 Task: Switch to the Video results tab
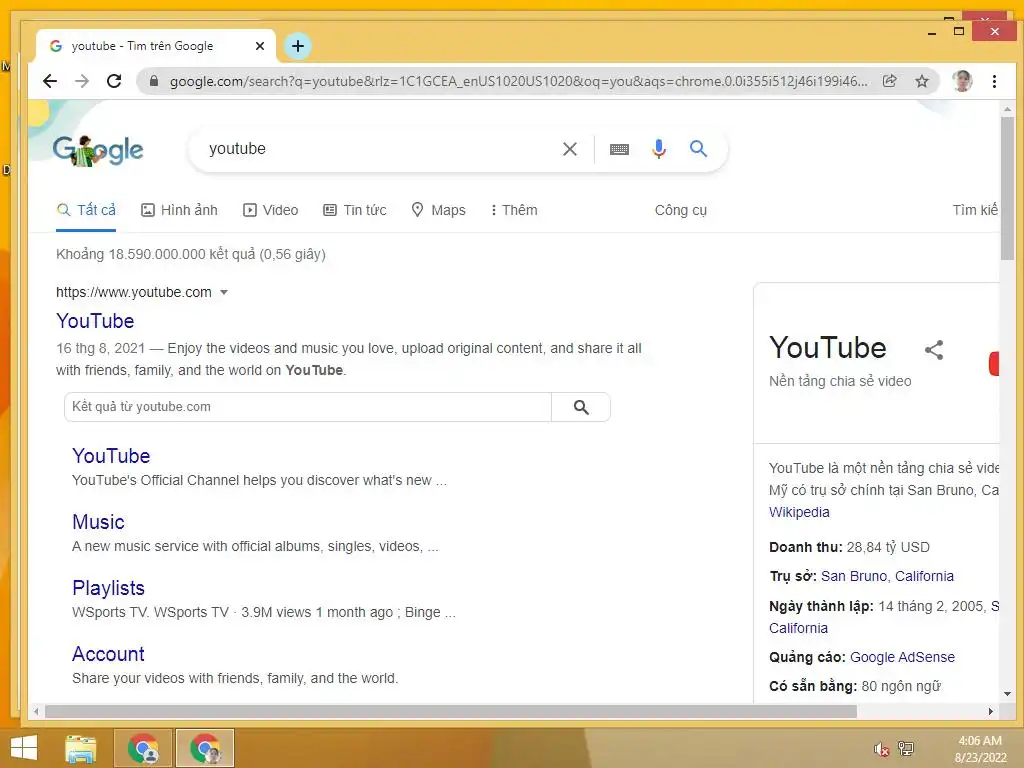coord(270,210)
